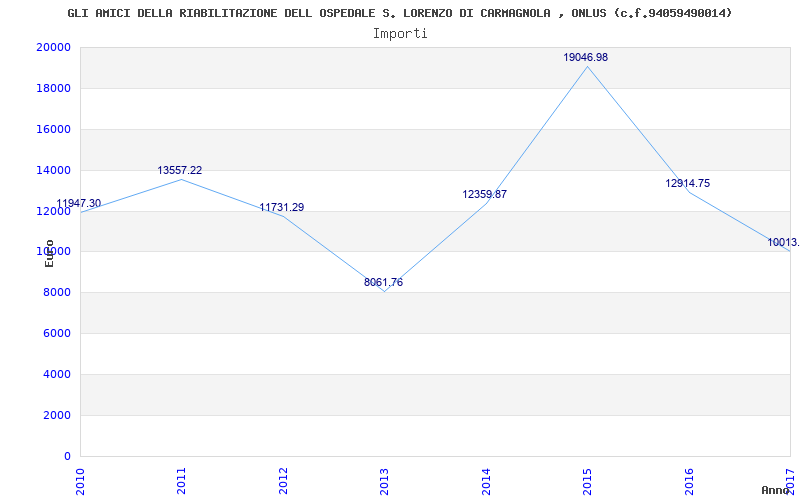Select the data label 11731.29
The height and width of the screenshot is (500, 800).
click(282, 208)
